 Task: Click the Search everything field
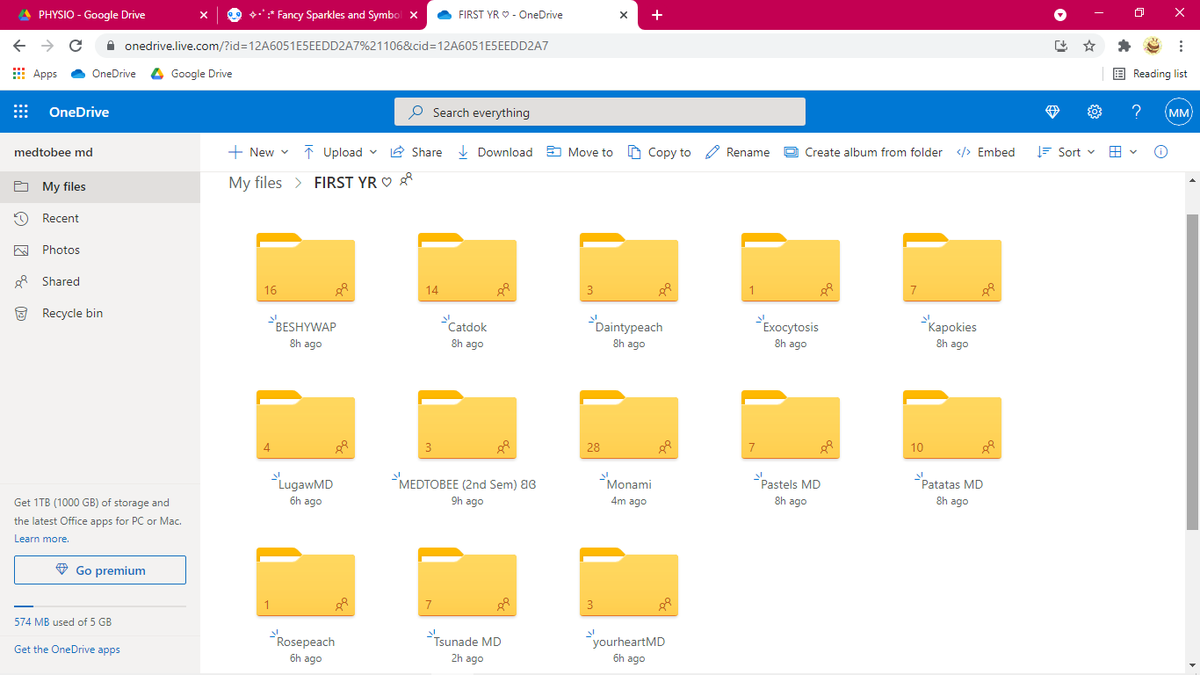point(600,112)
